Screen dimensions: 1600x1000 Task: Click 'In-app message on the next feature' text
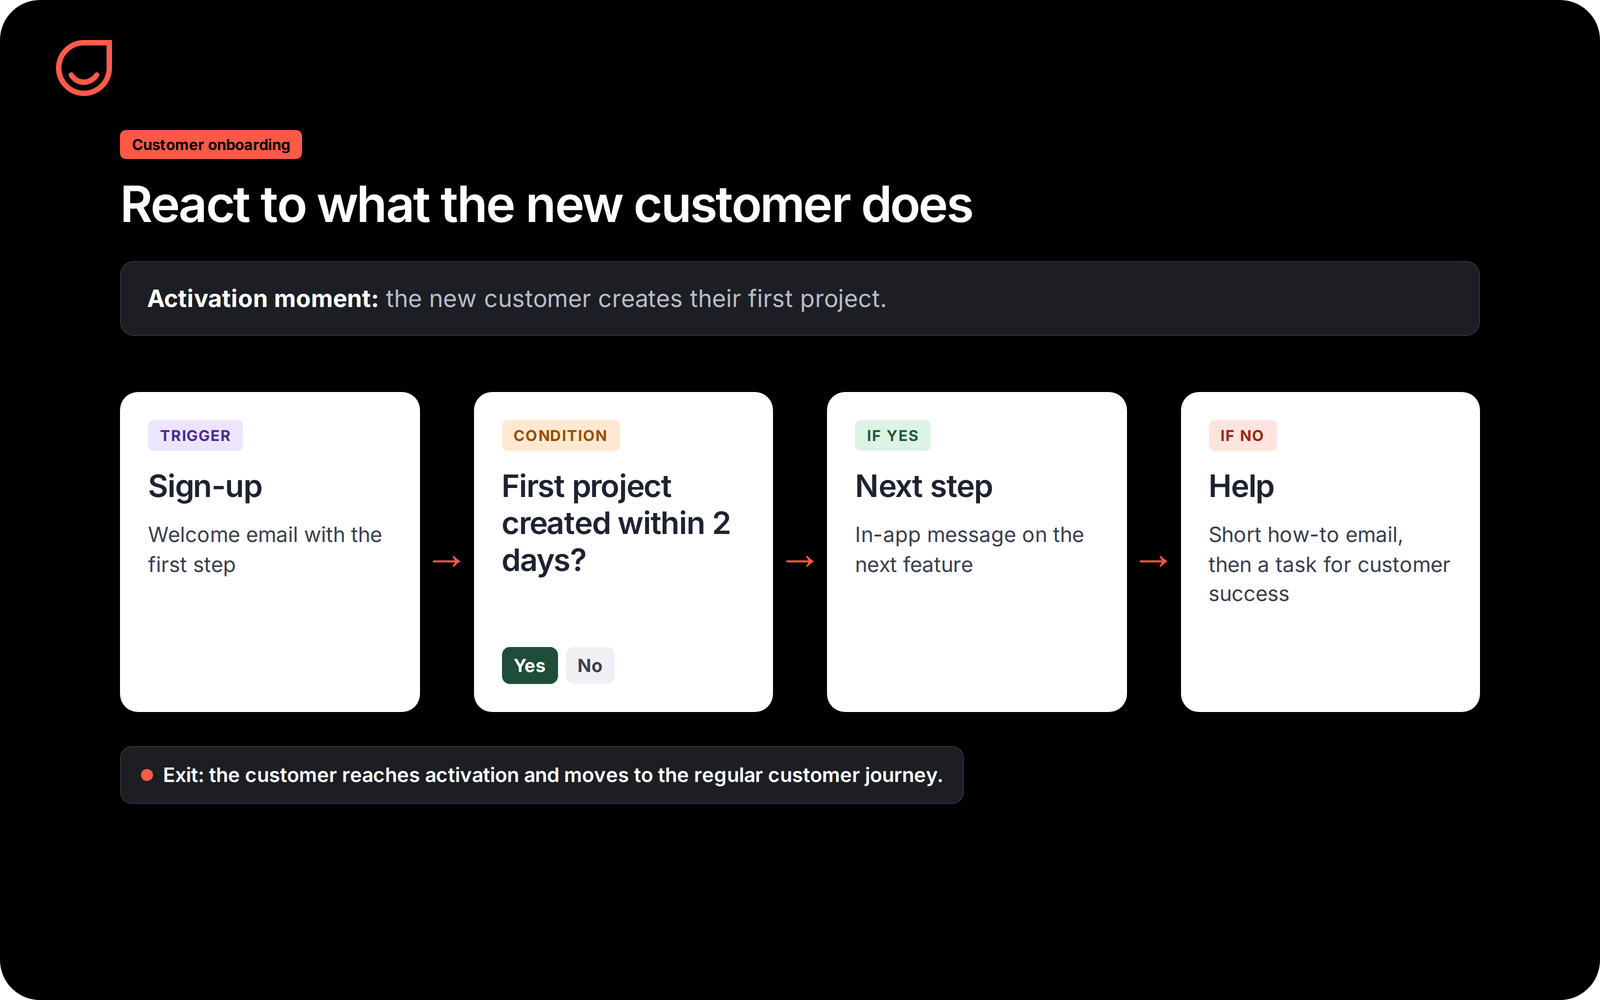click(969, 550)
